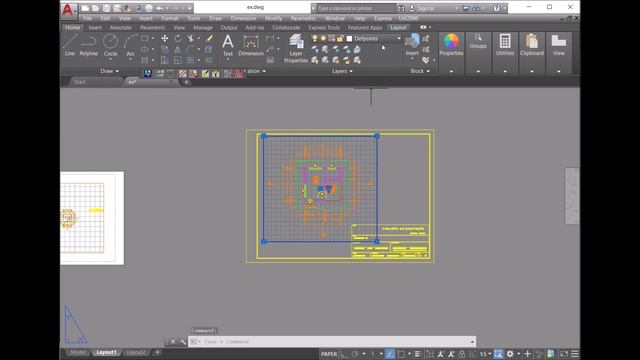Click Sign In
Screen dimensions: 640x360
pos(426,8)
